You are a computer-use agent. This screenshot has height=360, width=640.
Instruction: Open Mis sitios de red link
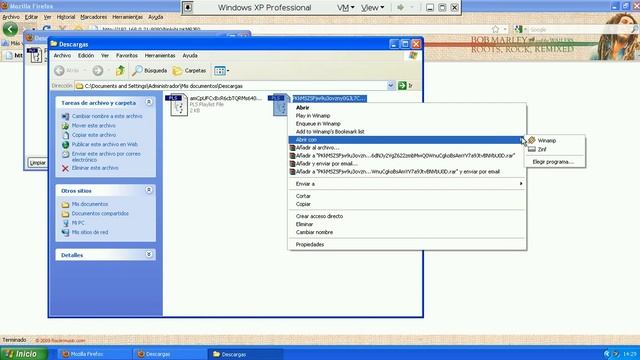point(90,232)
